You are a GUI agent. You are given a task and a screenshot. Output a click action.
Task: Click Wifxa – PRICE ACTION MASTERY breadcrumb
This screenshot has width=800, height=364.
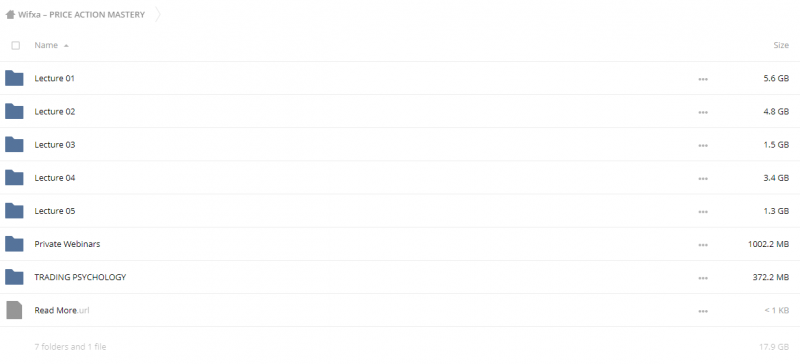pyautogui.click(x=82, y=14)
